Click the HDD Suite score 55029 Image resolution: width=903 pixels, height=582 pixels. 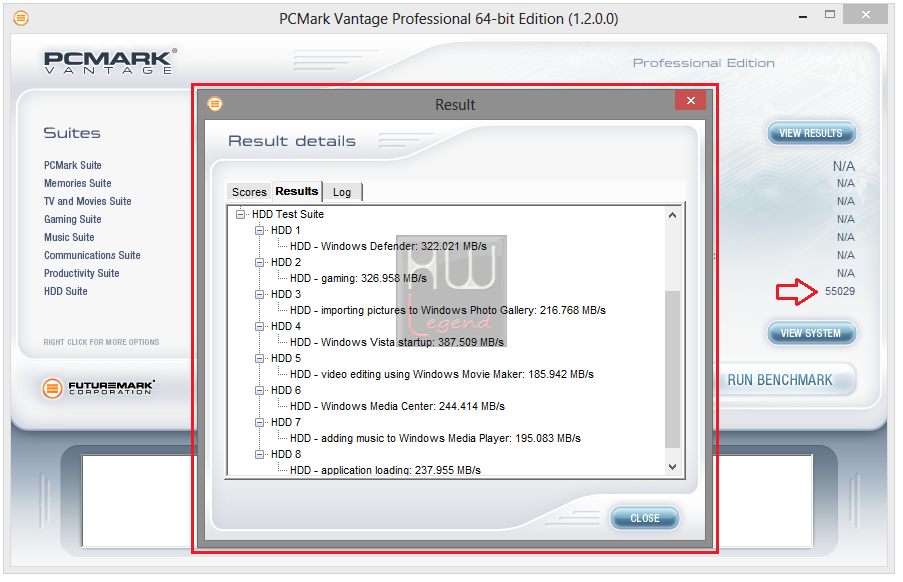pyautogui.click(x=840, y=291)
